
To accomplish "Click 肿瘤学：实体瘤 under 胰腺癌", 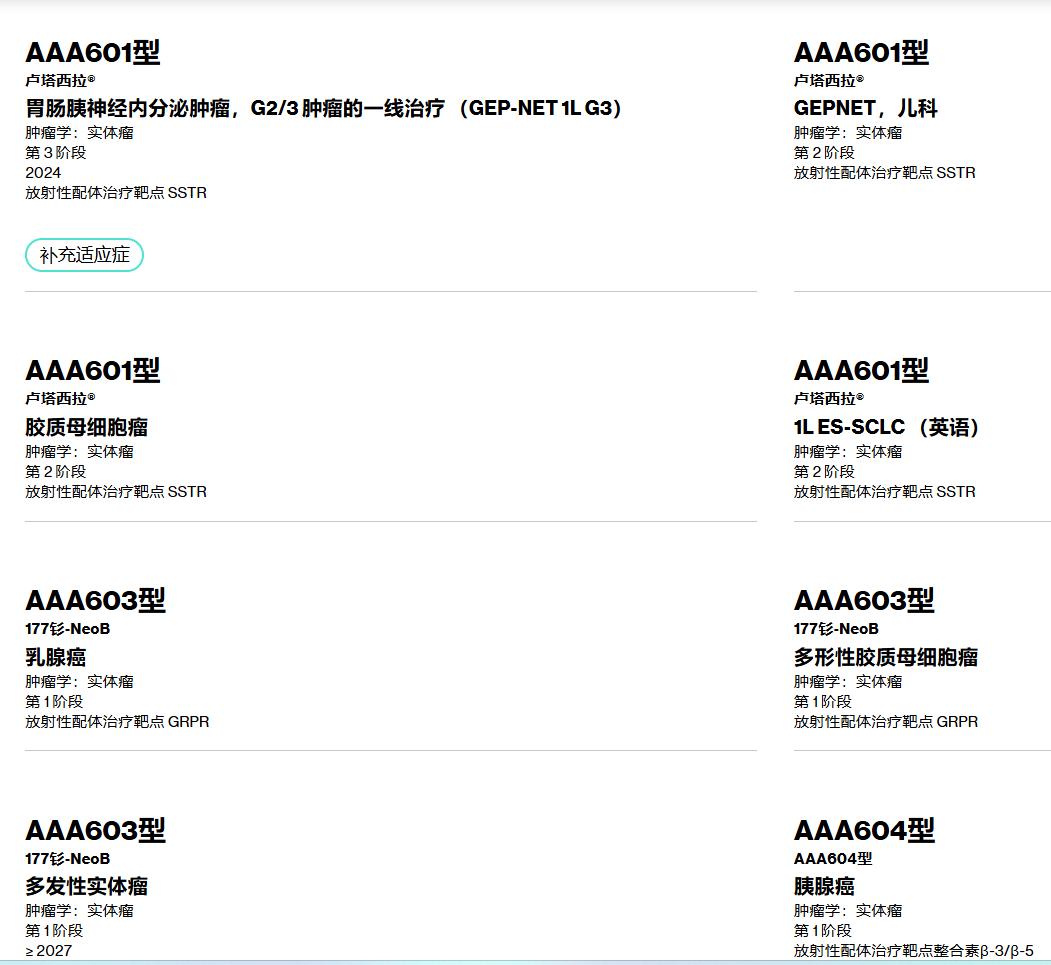I will point(848,911).
